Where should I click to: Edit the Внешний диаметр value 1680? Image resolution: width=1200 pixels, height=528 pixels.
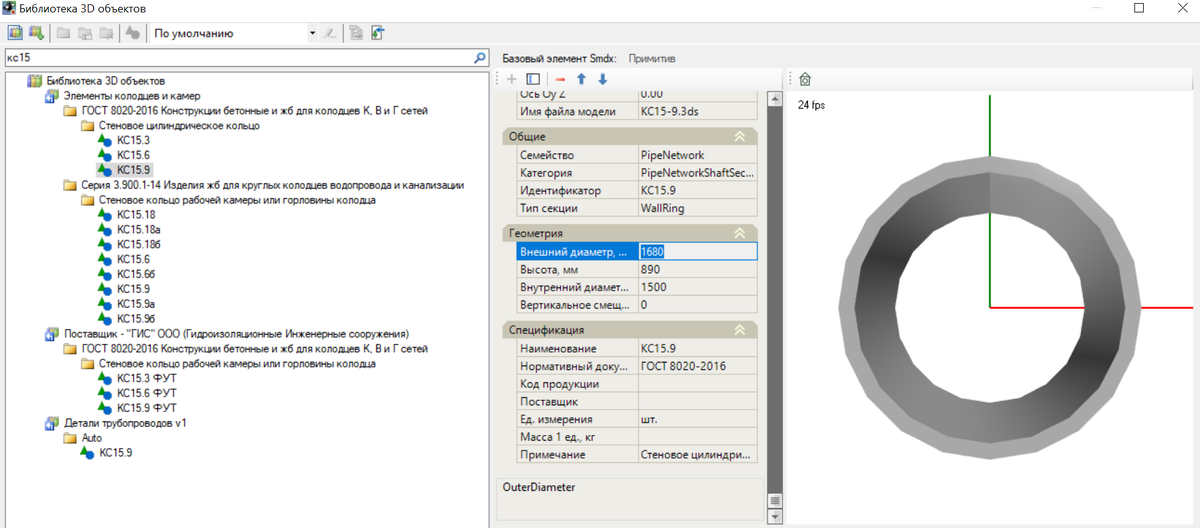point(697,252)
